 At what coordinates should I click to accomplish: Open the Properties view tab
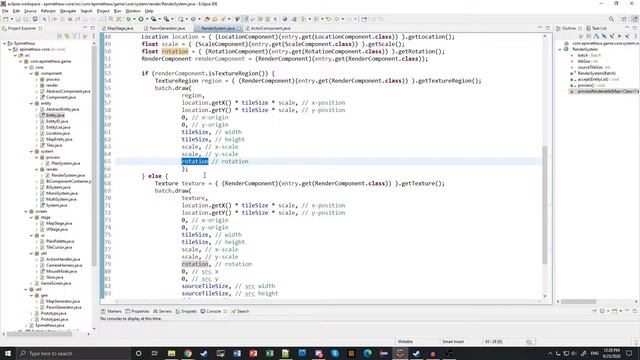[137, 311]
